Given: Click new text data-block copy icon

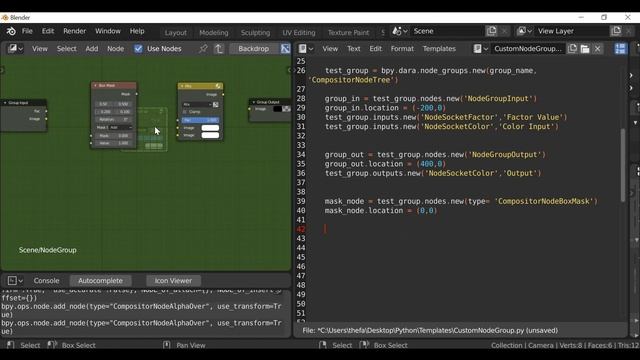Looking at the screenshot, I should [x=572, y=49].
